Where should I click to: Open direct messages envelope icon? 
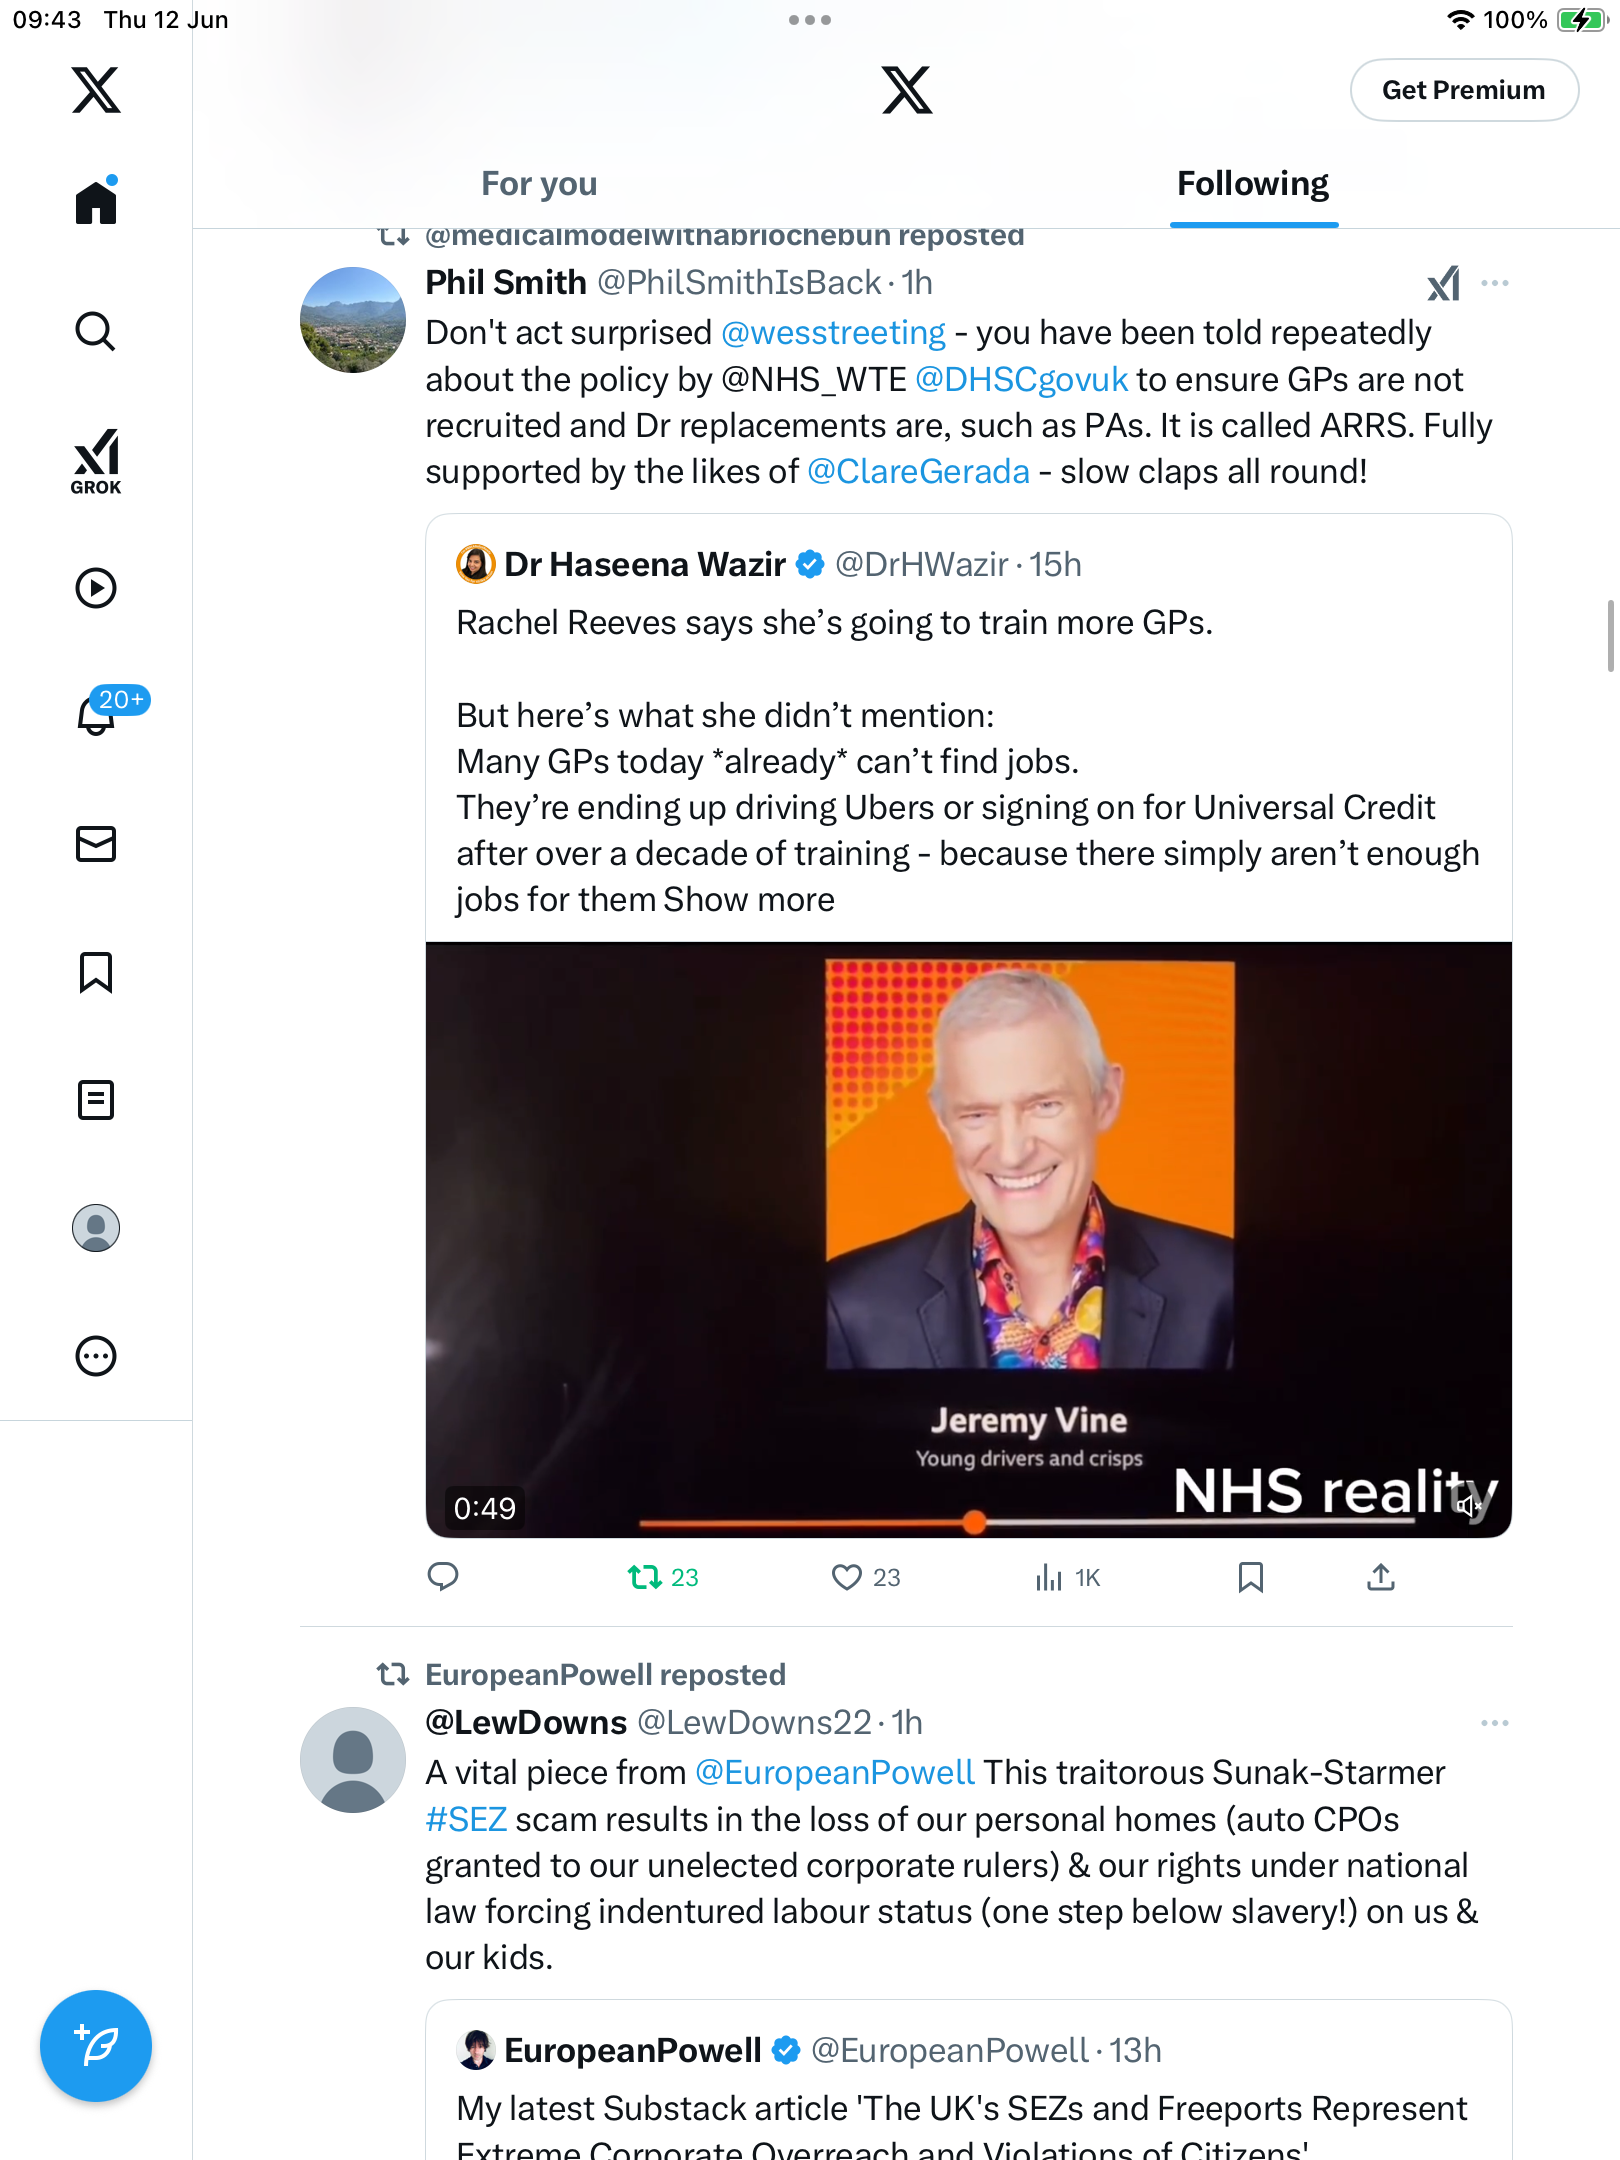[96, 844]
